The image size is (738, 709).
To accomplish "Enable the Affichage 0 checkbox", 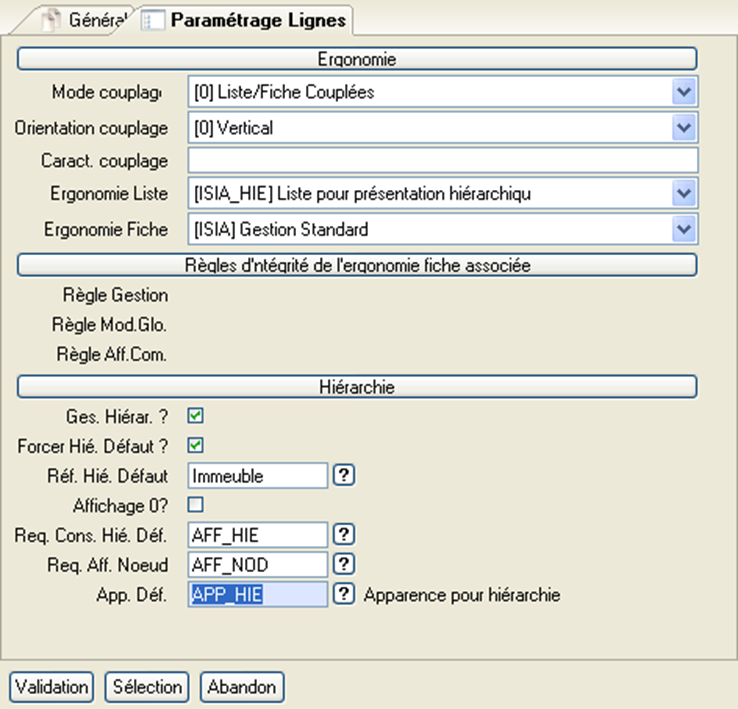I will tap(196, 504).
